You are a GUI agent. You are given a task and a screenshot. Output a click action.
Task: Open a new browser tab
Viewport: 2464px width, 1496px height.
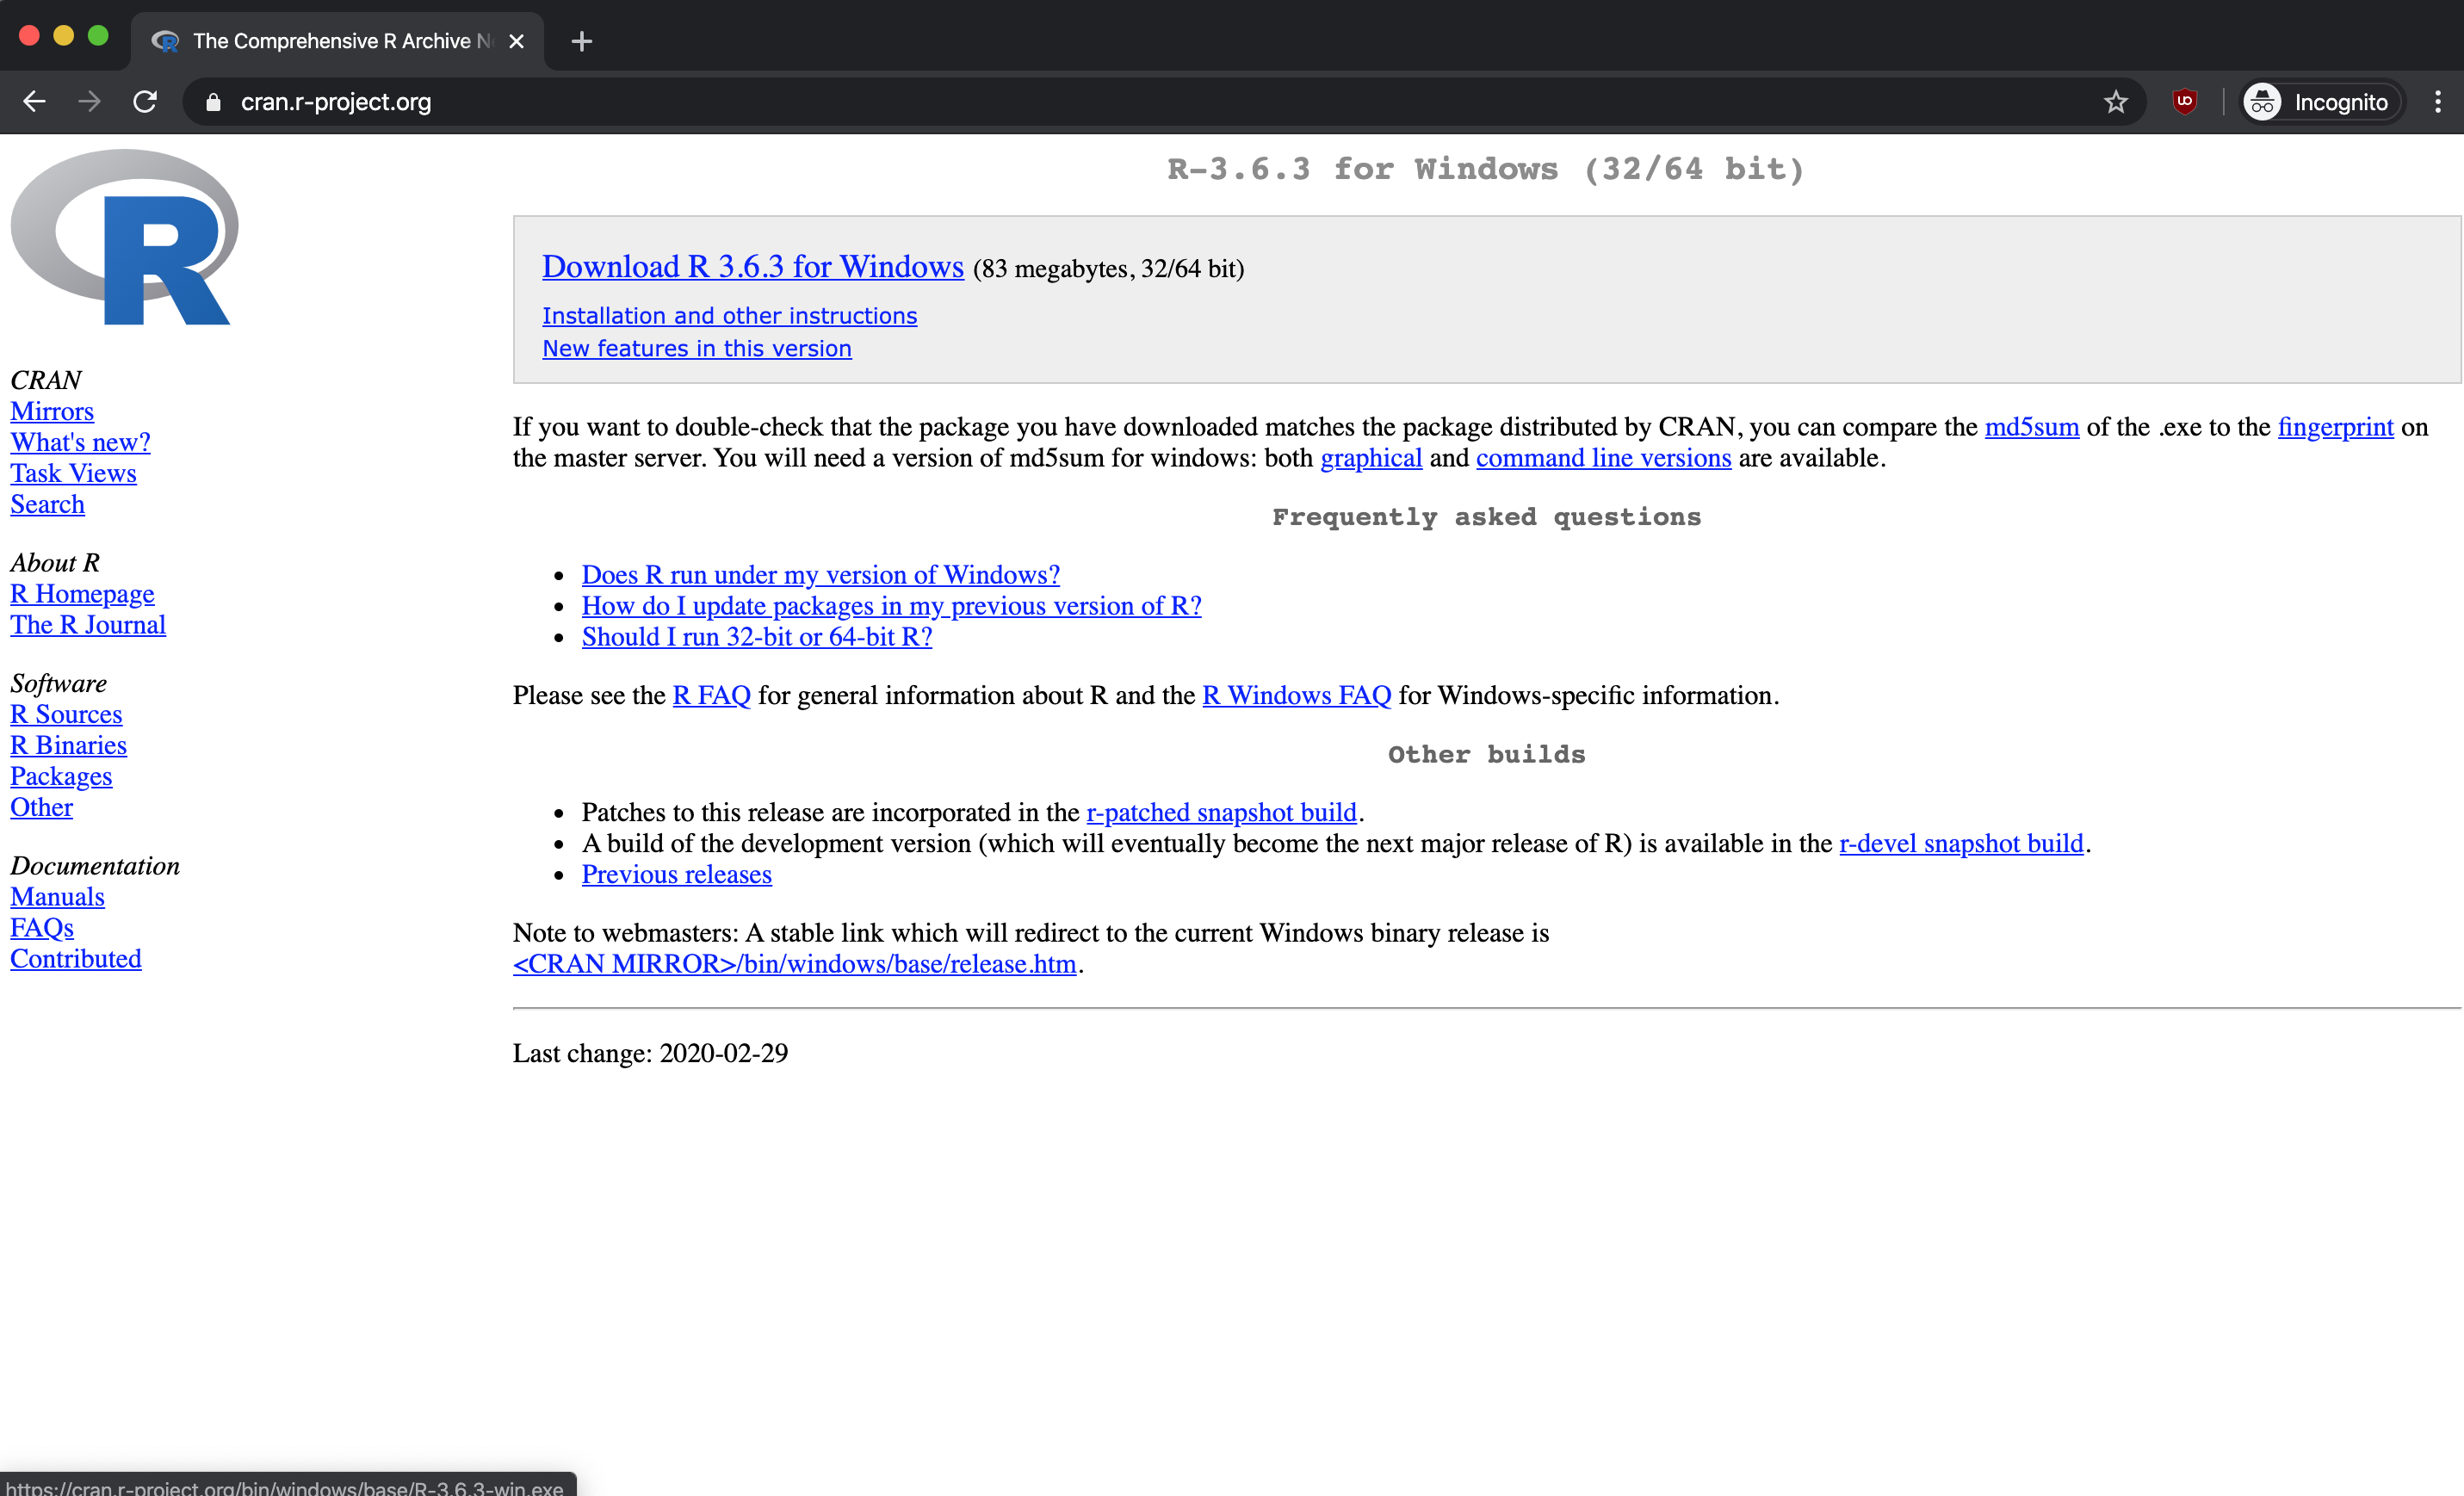pyautogui.click(x=581, y=41)
